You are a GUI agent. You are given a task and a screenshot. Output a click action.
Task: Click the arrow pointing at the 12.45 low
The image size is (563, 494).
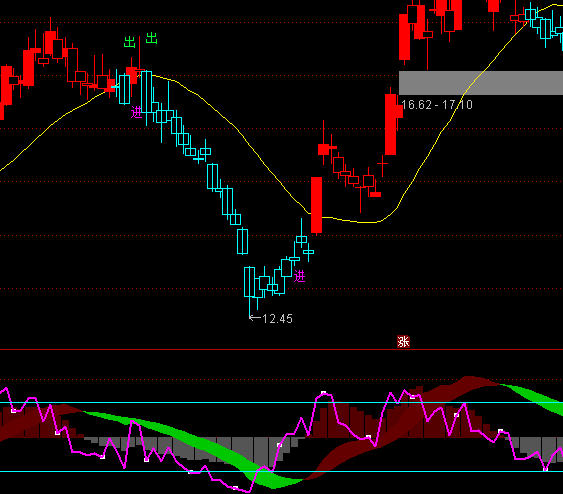coord(255,318)
